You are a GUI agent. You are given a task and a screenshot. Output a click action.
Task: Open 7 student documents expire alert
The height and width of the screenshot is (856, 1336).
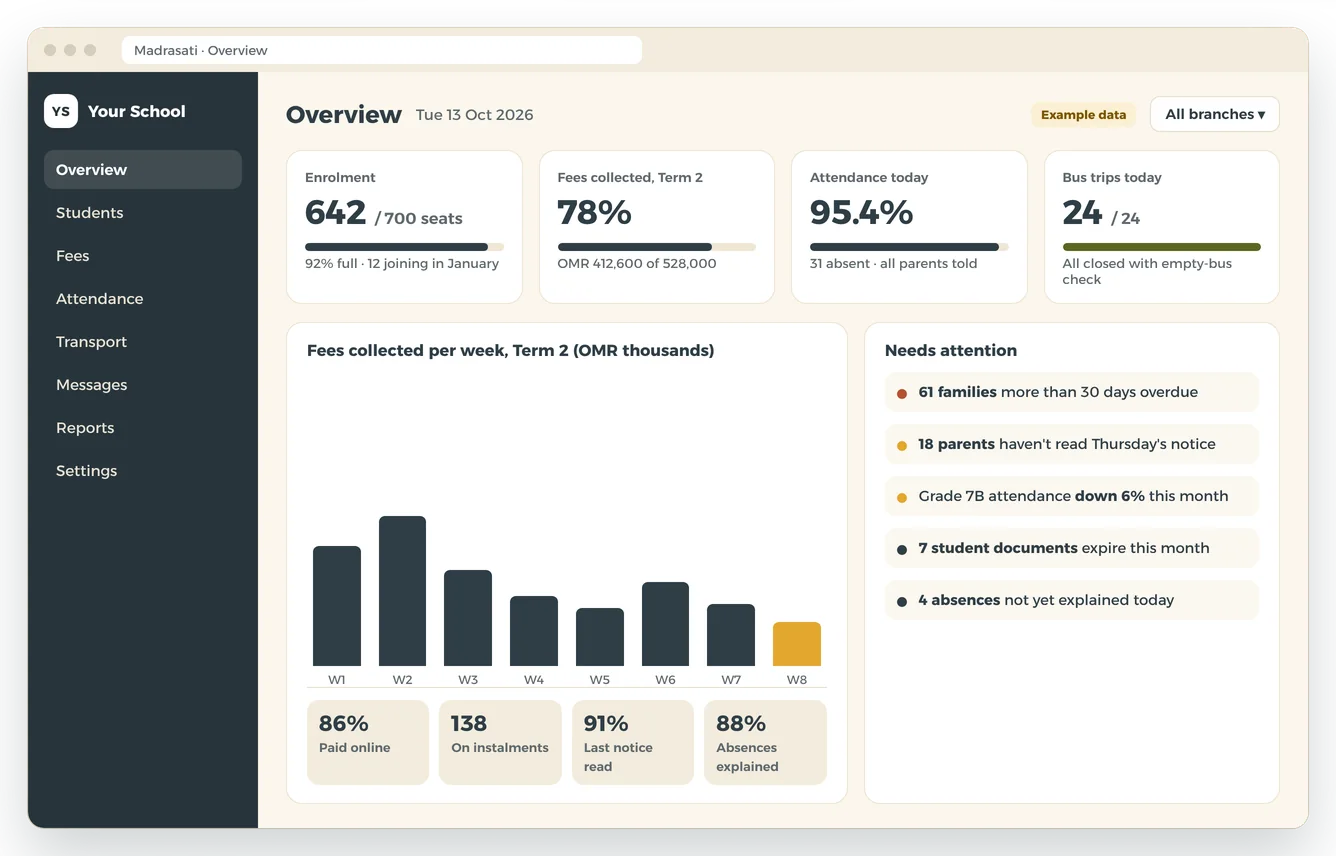1071,548
